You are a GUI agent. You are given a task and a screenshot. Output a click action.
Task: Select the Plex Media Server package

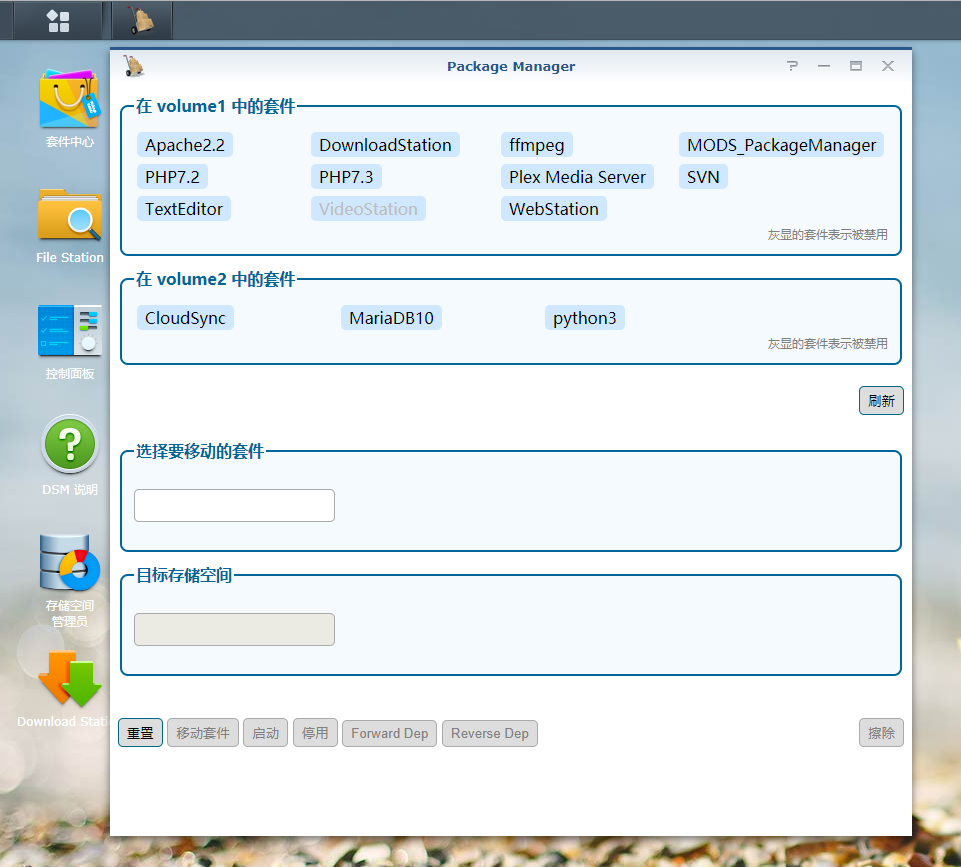[577, 177]
